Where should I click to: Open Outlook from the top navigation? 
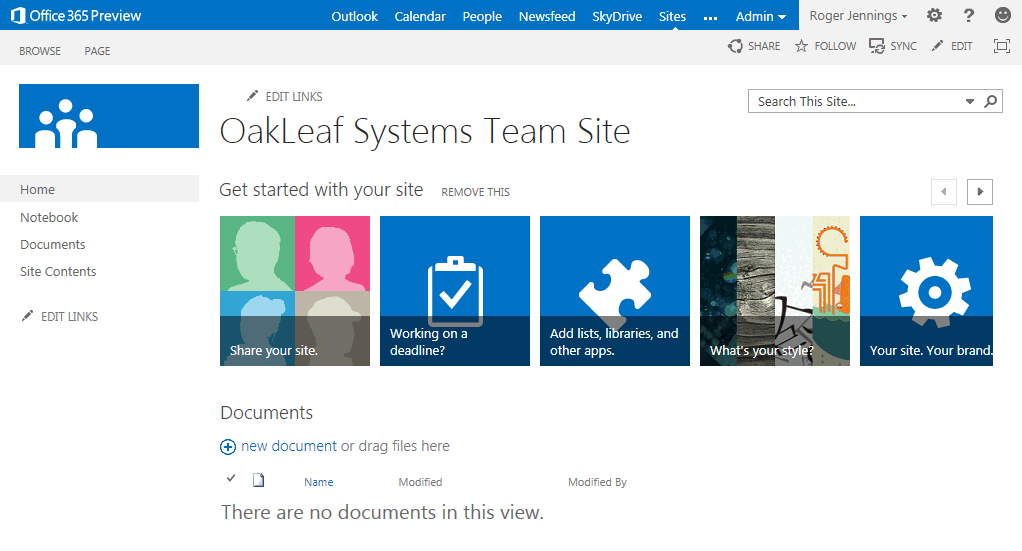tap(354, 16)
